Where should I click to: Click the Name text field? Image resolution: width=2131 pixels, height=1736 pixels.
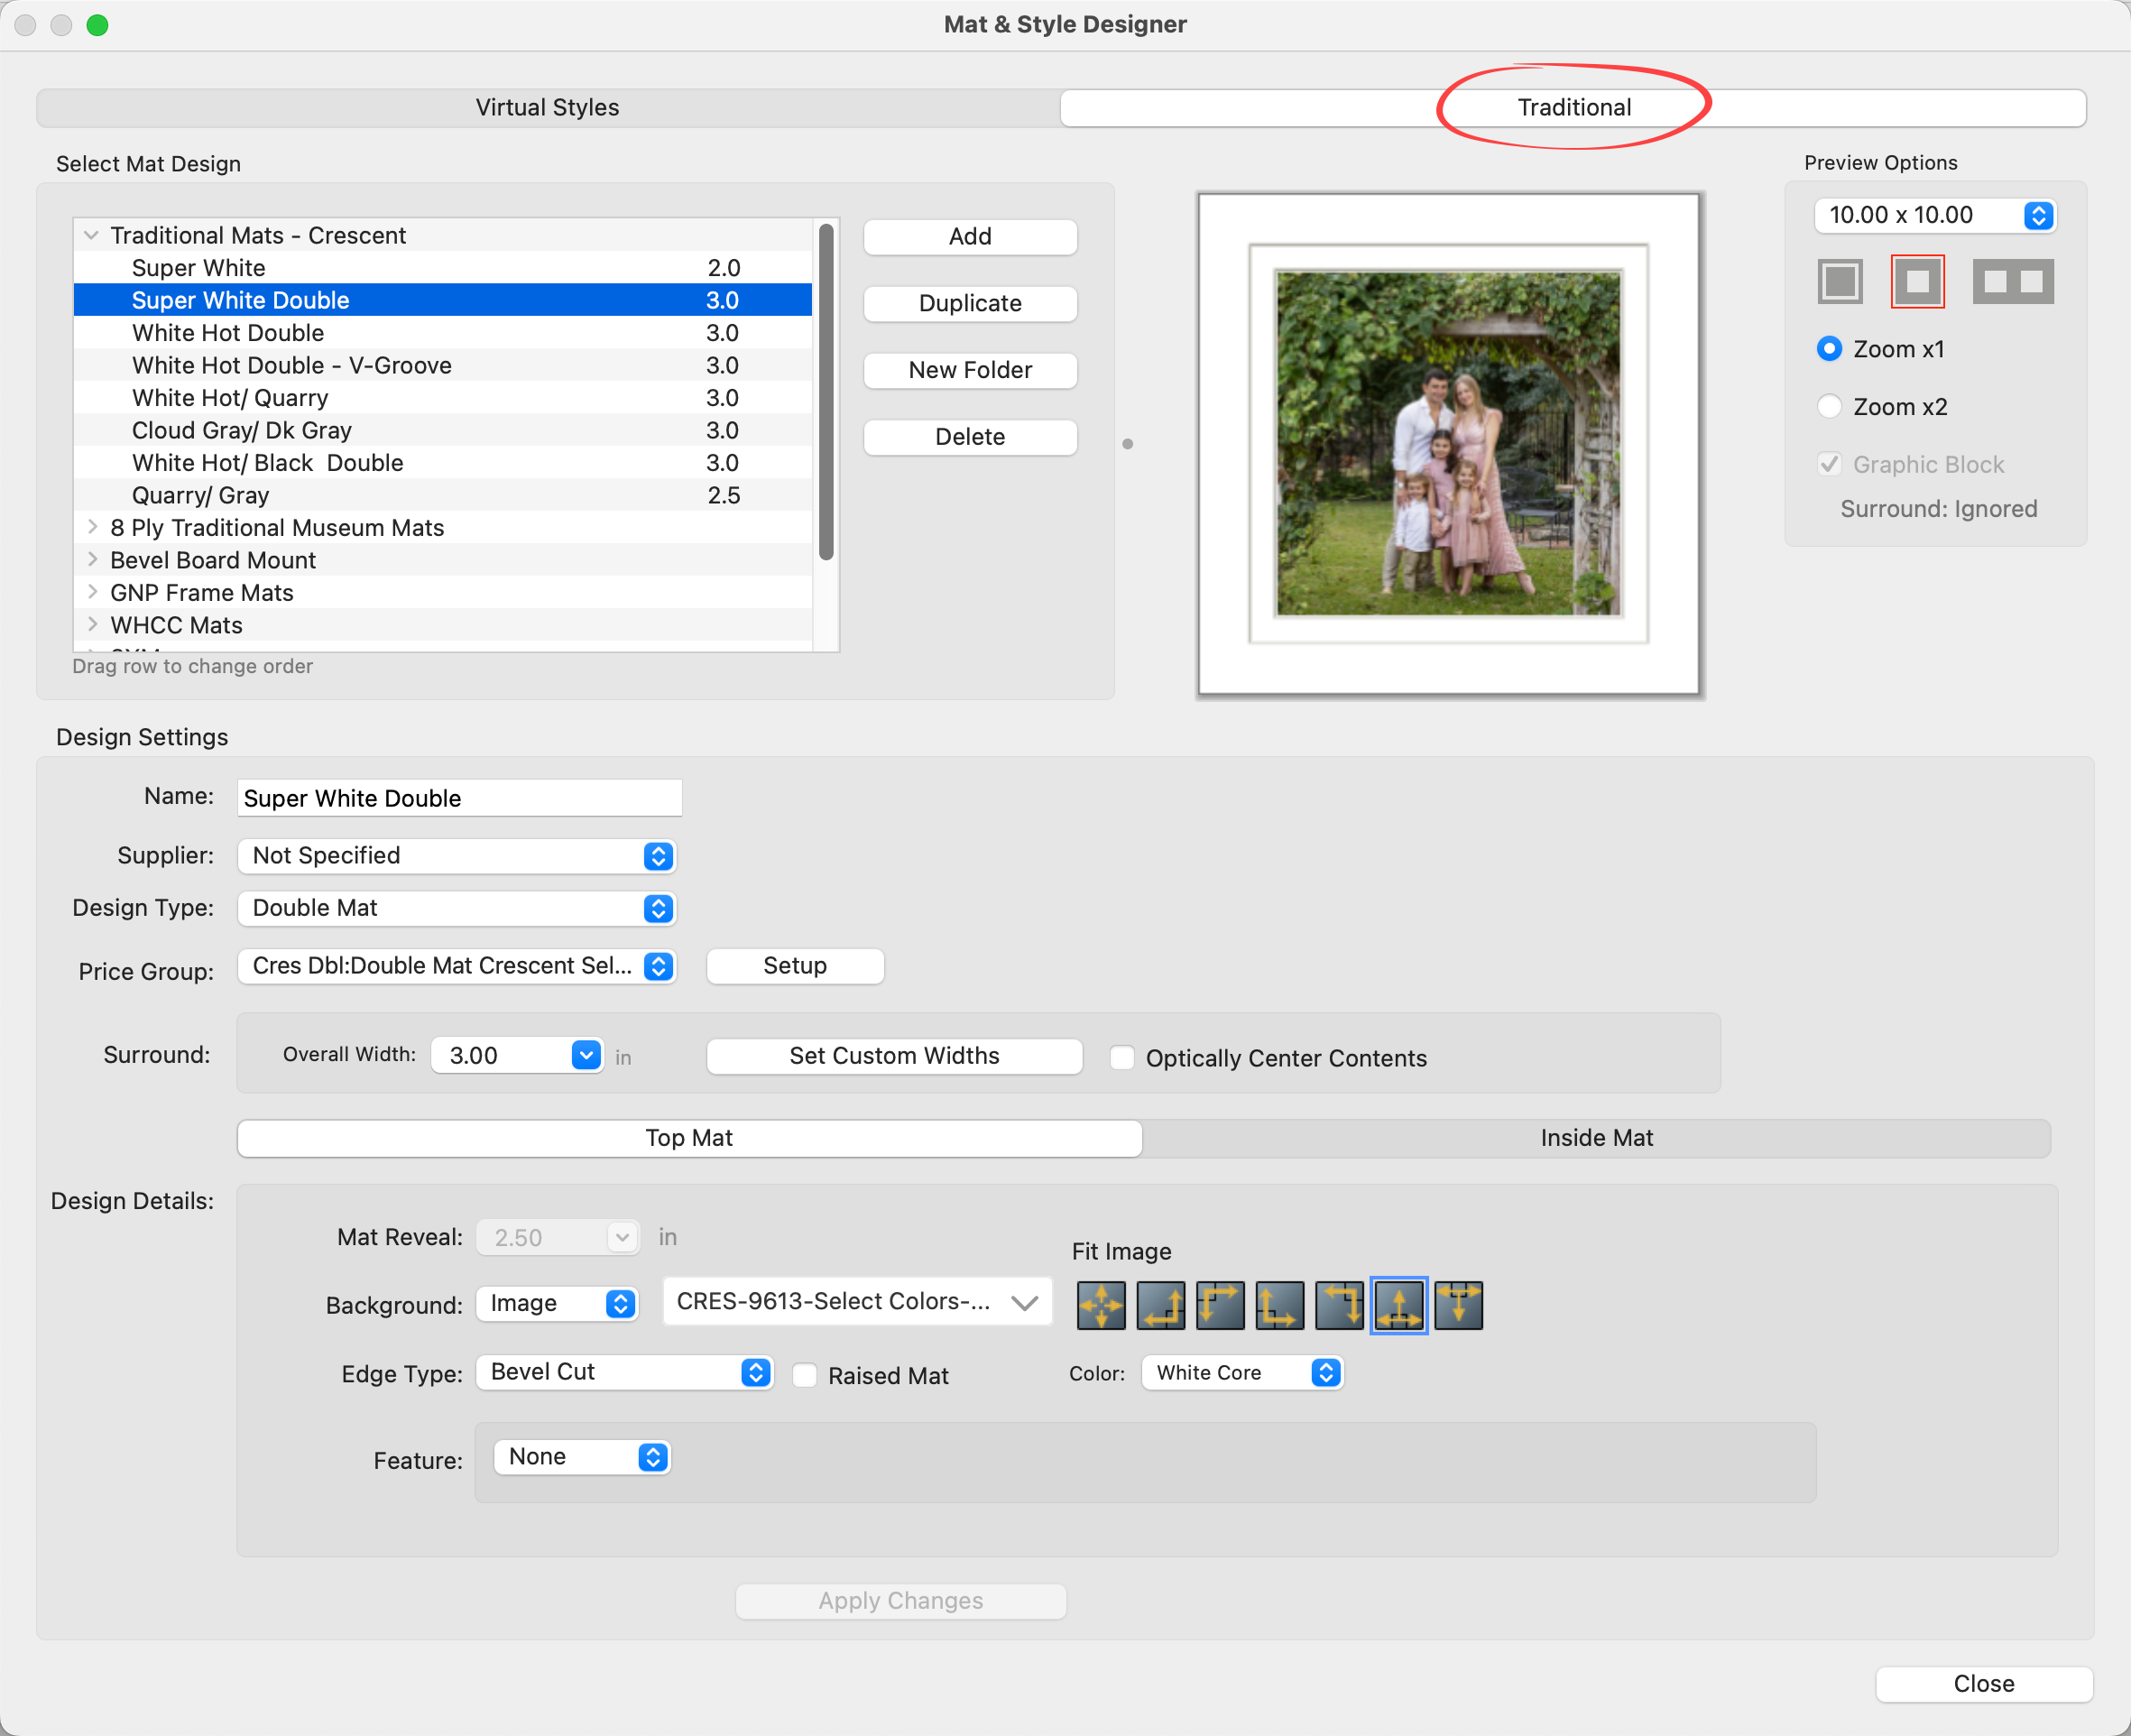click(459, 798)
